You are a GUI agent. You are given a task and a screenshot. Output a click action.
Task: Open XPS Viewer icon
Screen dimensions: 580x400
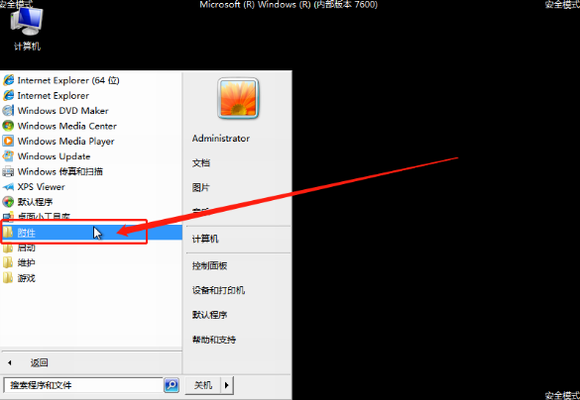[x=8, y=186]
